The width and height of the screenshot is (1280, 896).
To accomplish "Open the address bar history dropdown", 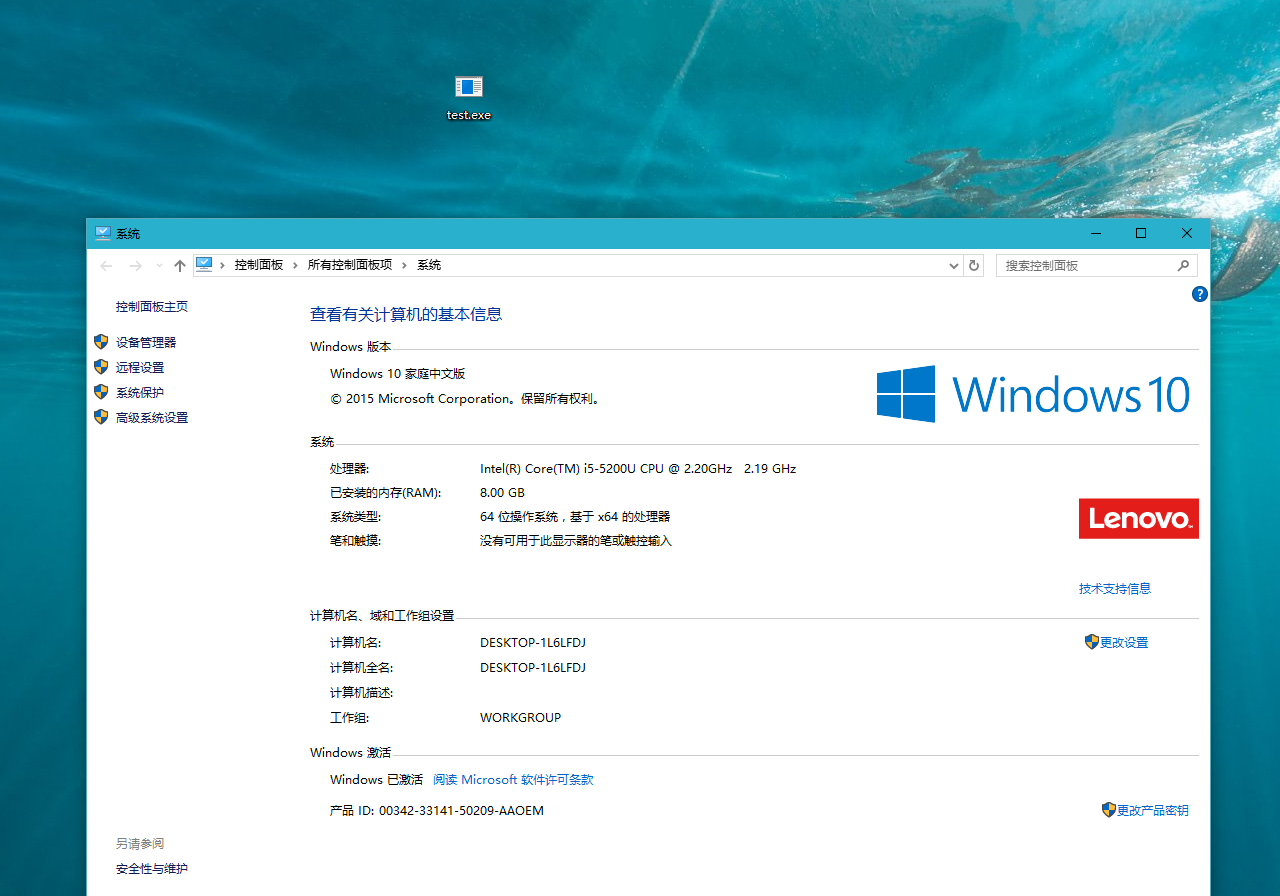I will coord(953,266).
